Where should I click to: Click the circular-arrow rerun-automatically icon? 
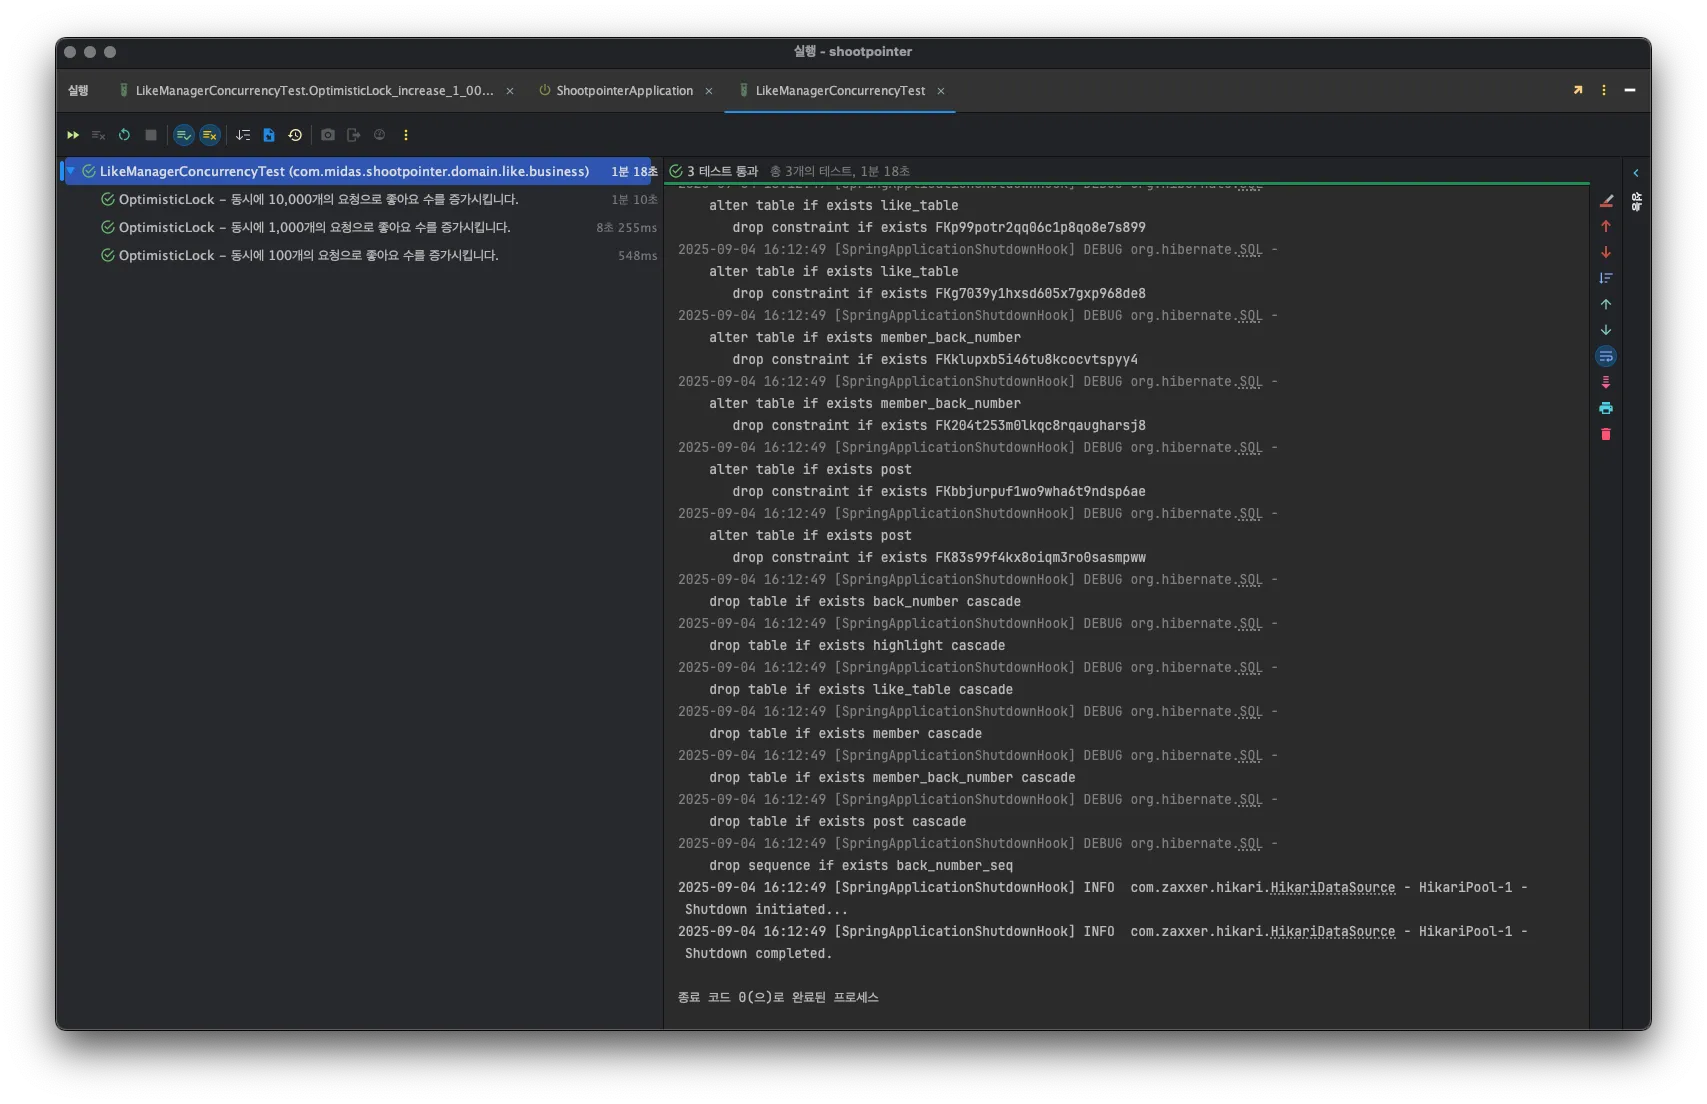coord(124,135)
